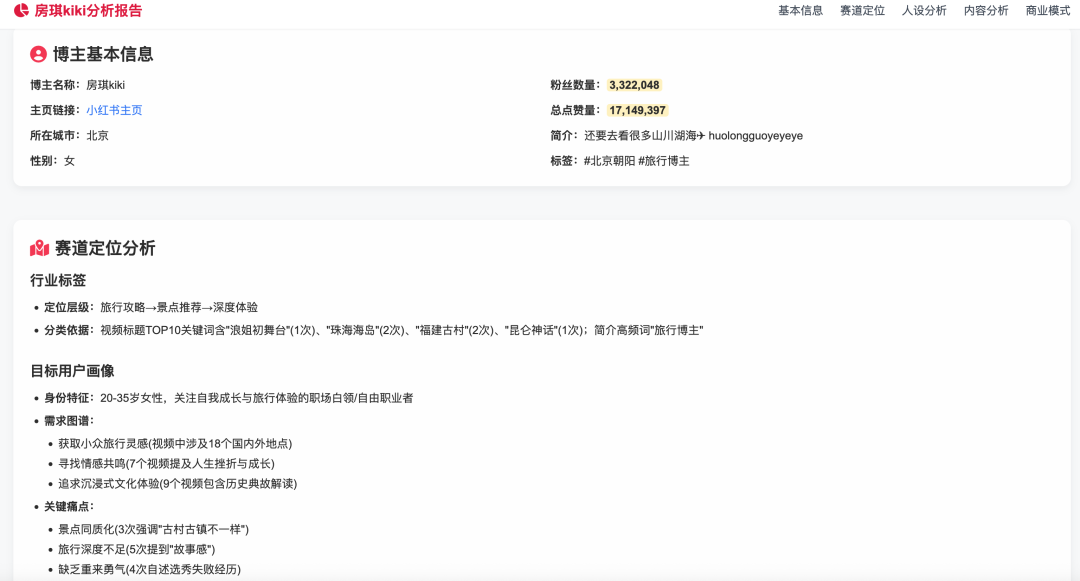Click the user avatar icon beside 博主基本信息

point(39,54)
